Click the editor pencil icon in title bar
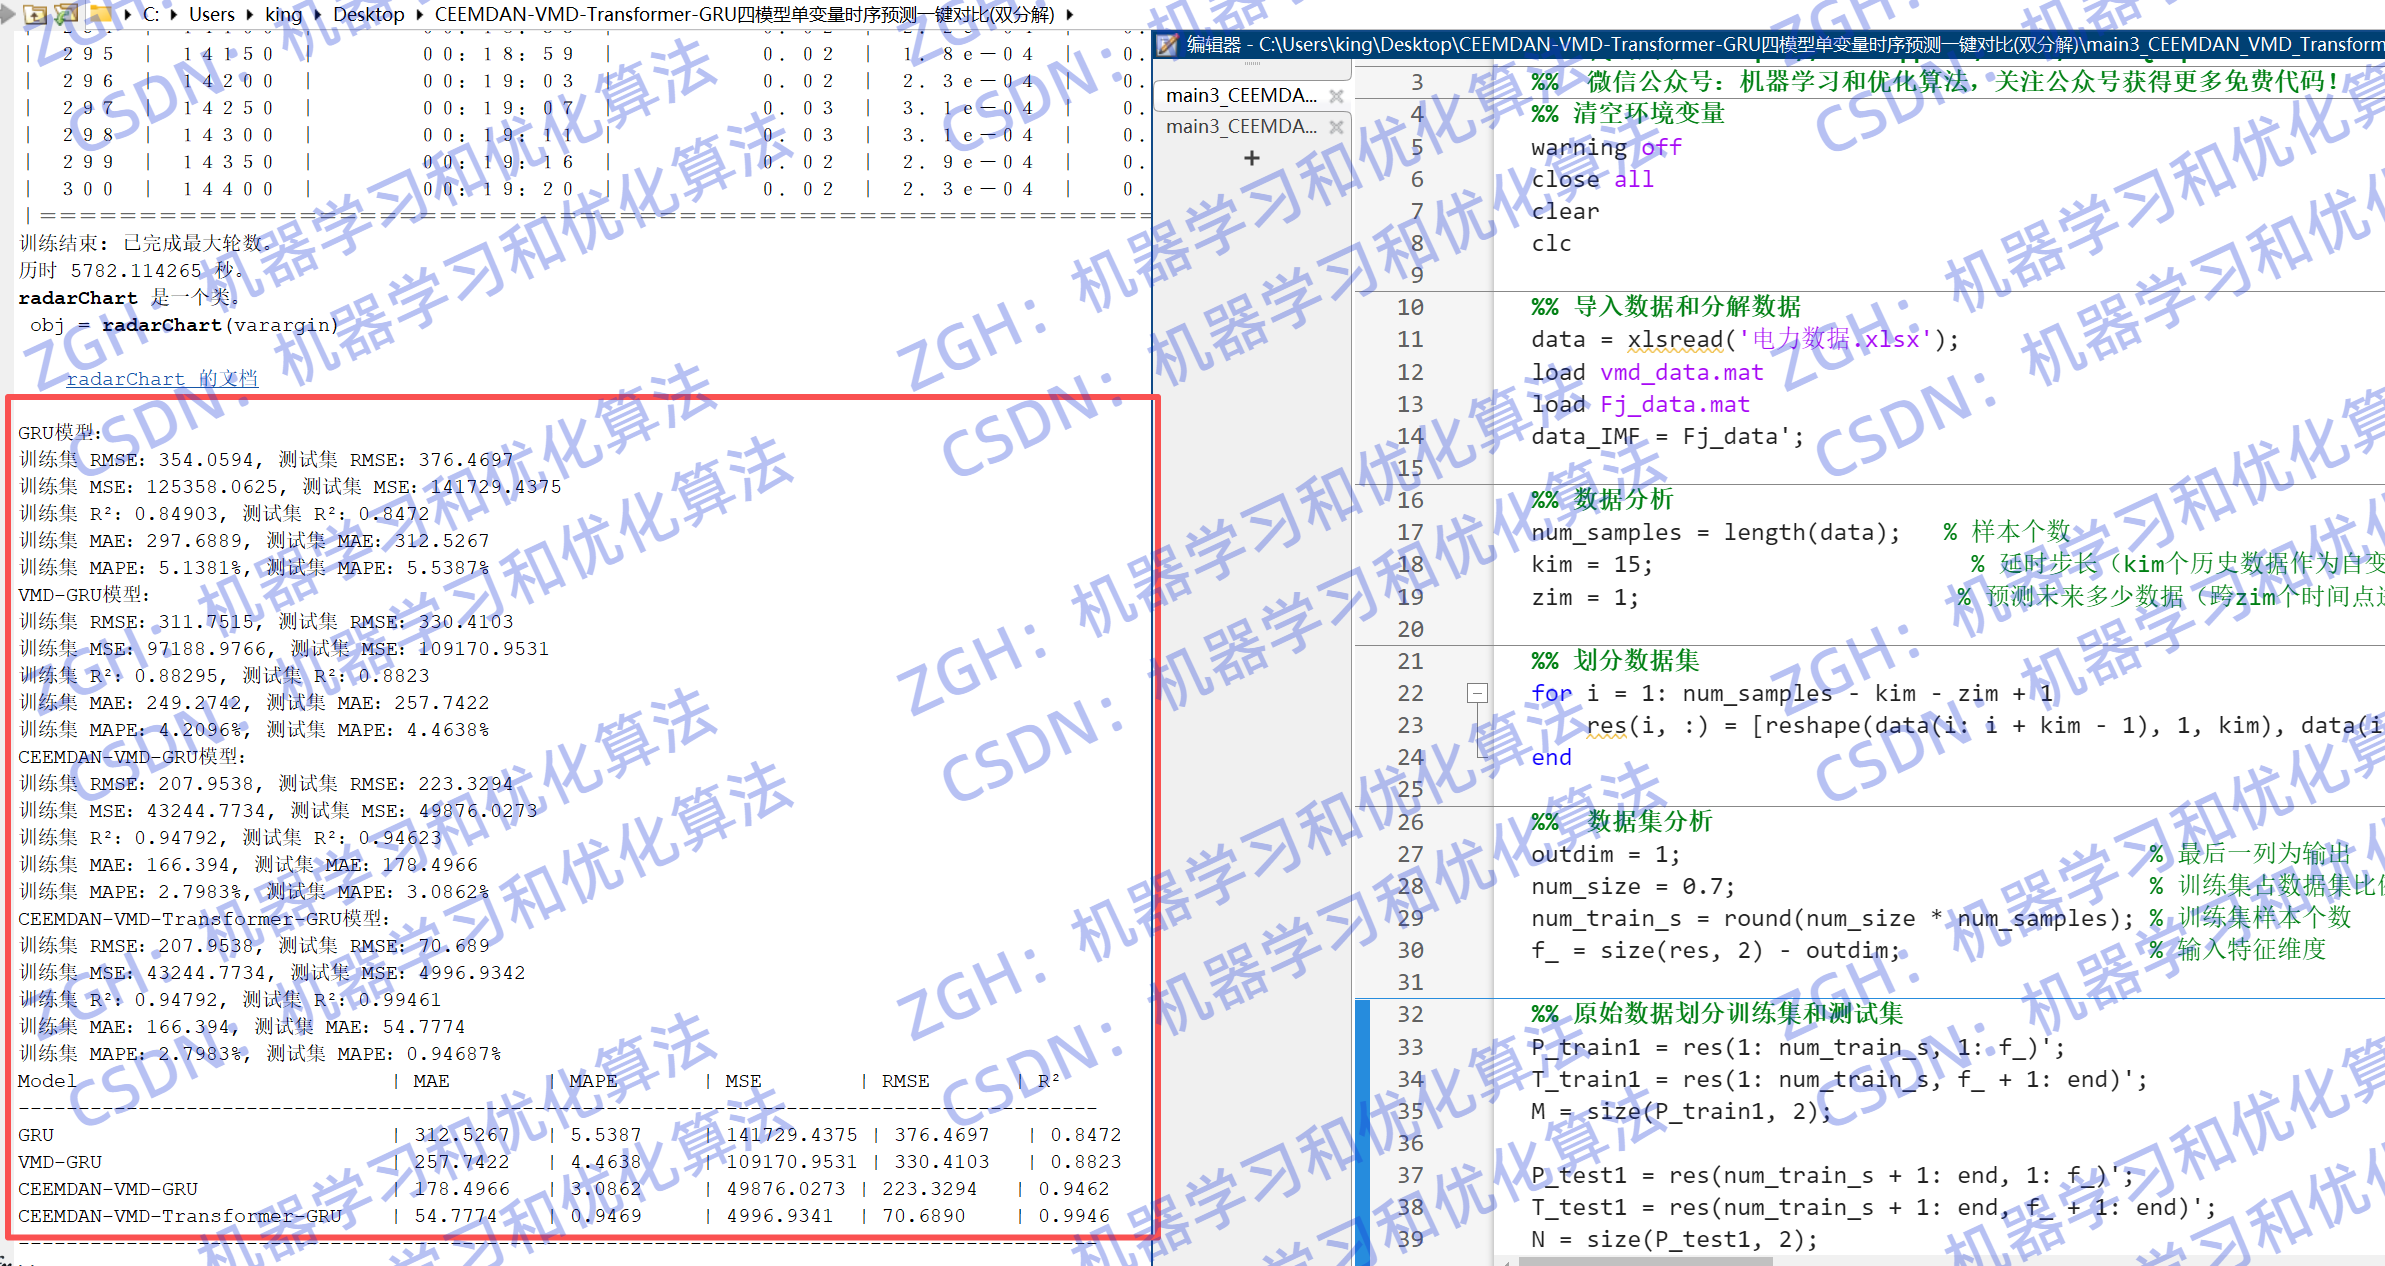Image resolution: width=2385 pixels, height=1266 pixels. [x=1167, y=45]
